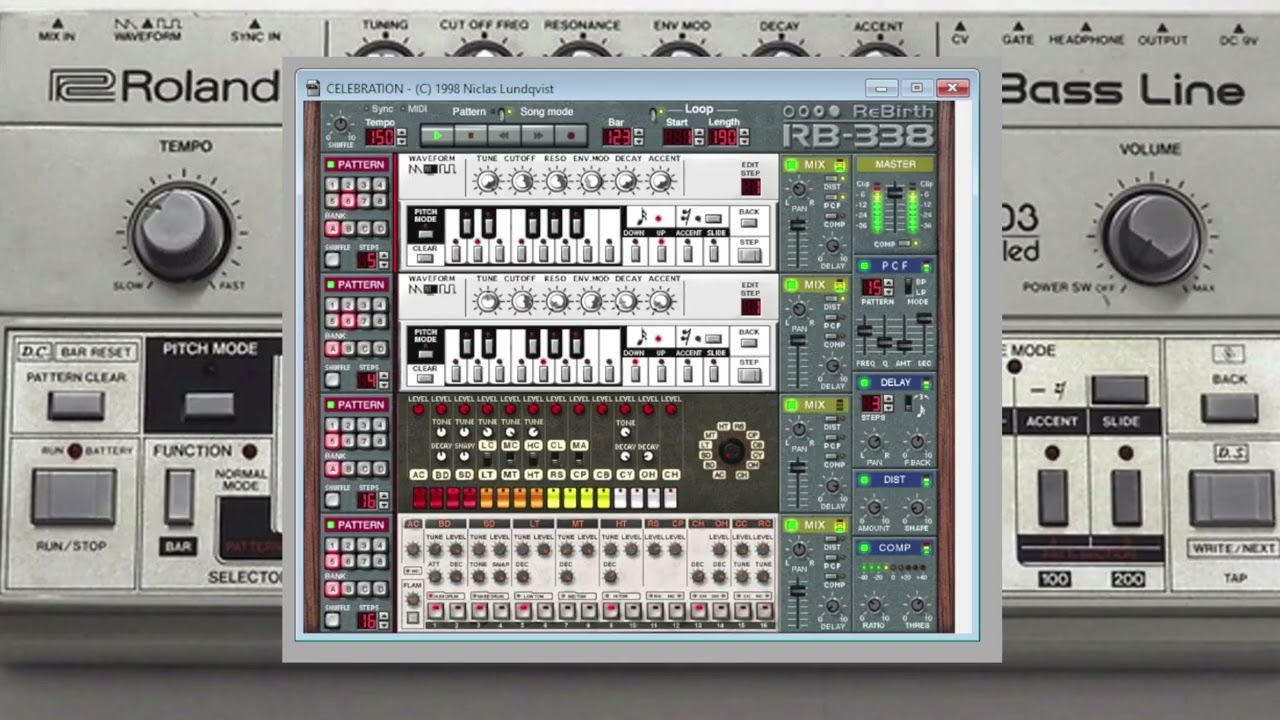Image resolution: width=1280 pixels, height=720 pixels.
Task: Click the PCF Pattern number stepper arrows
Action: coord(886,288)
